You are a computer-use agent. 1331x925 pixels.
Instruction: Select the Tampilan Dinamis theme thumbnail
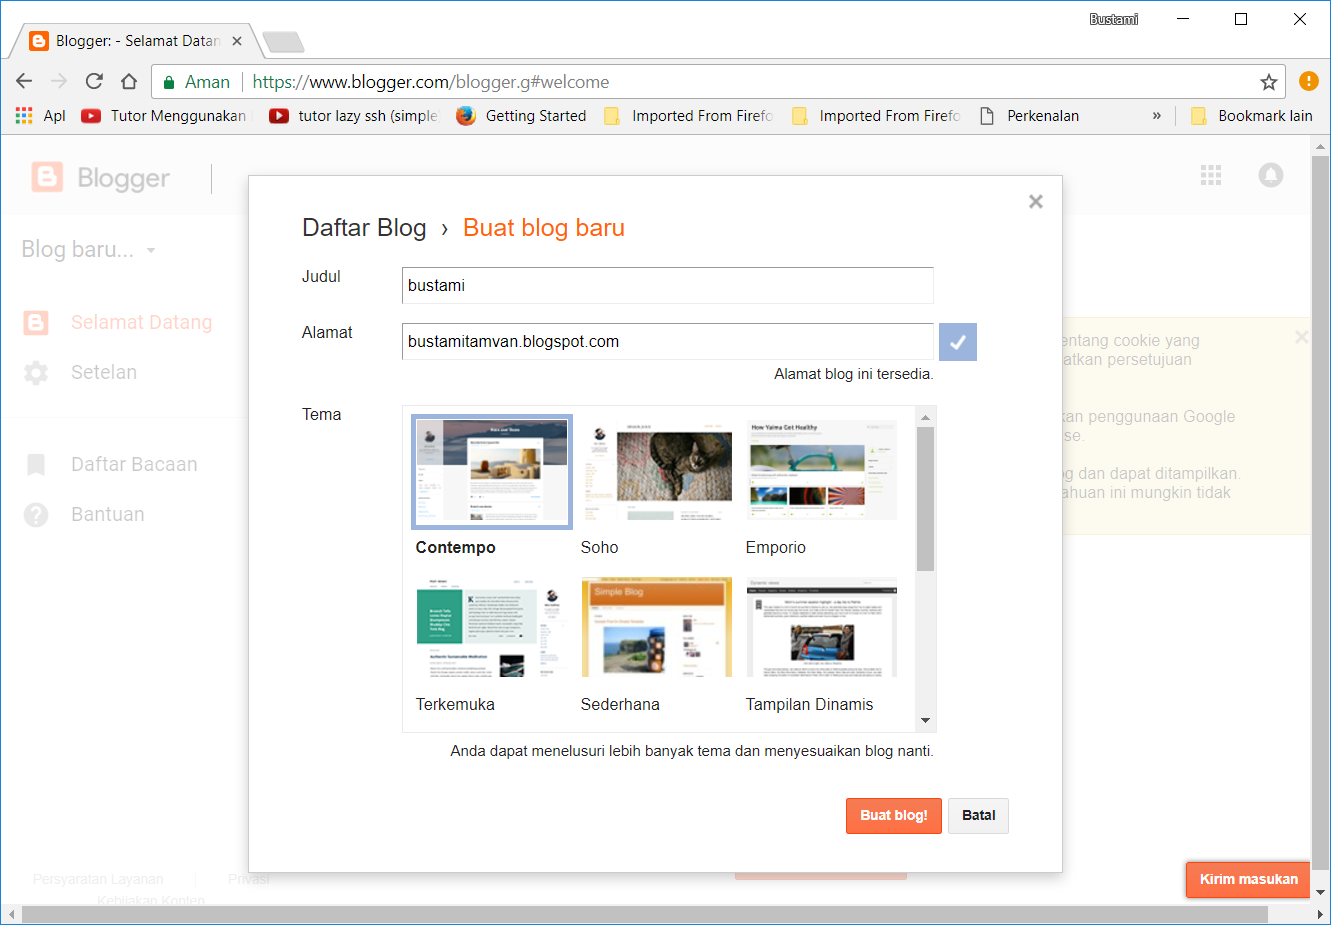pyautogui.click(x=822, y=628)
